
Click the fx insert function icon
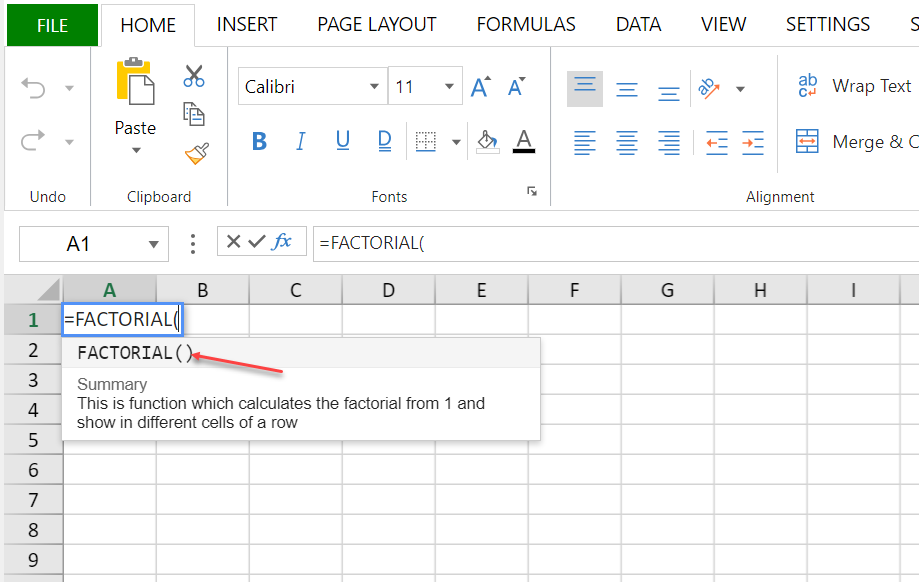click(x=283, y=241)
